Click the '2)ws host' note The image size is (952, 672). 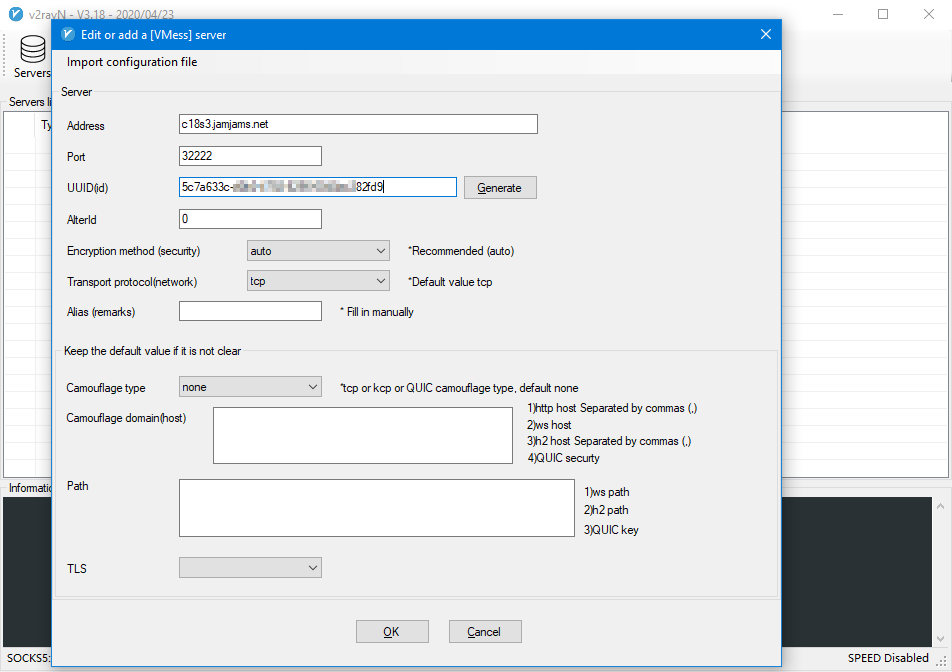point(549,426)
